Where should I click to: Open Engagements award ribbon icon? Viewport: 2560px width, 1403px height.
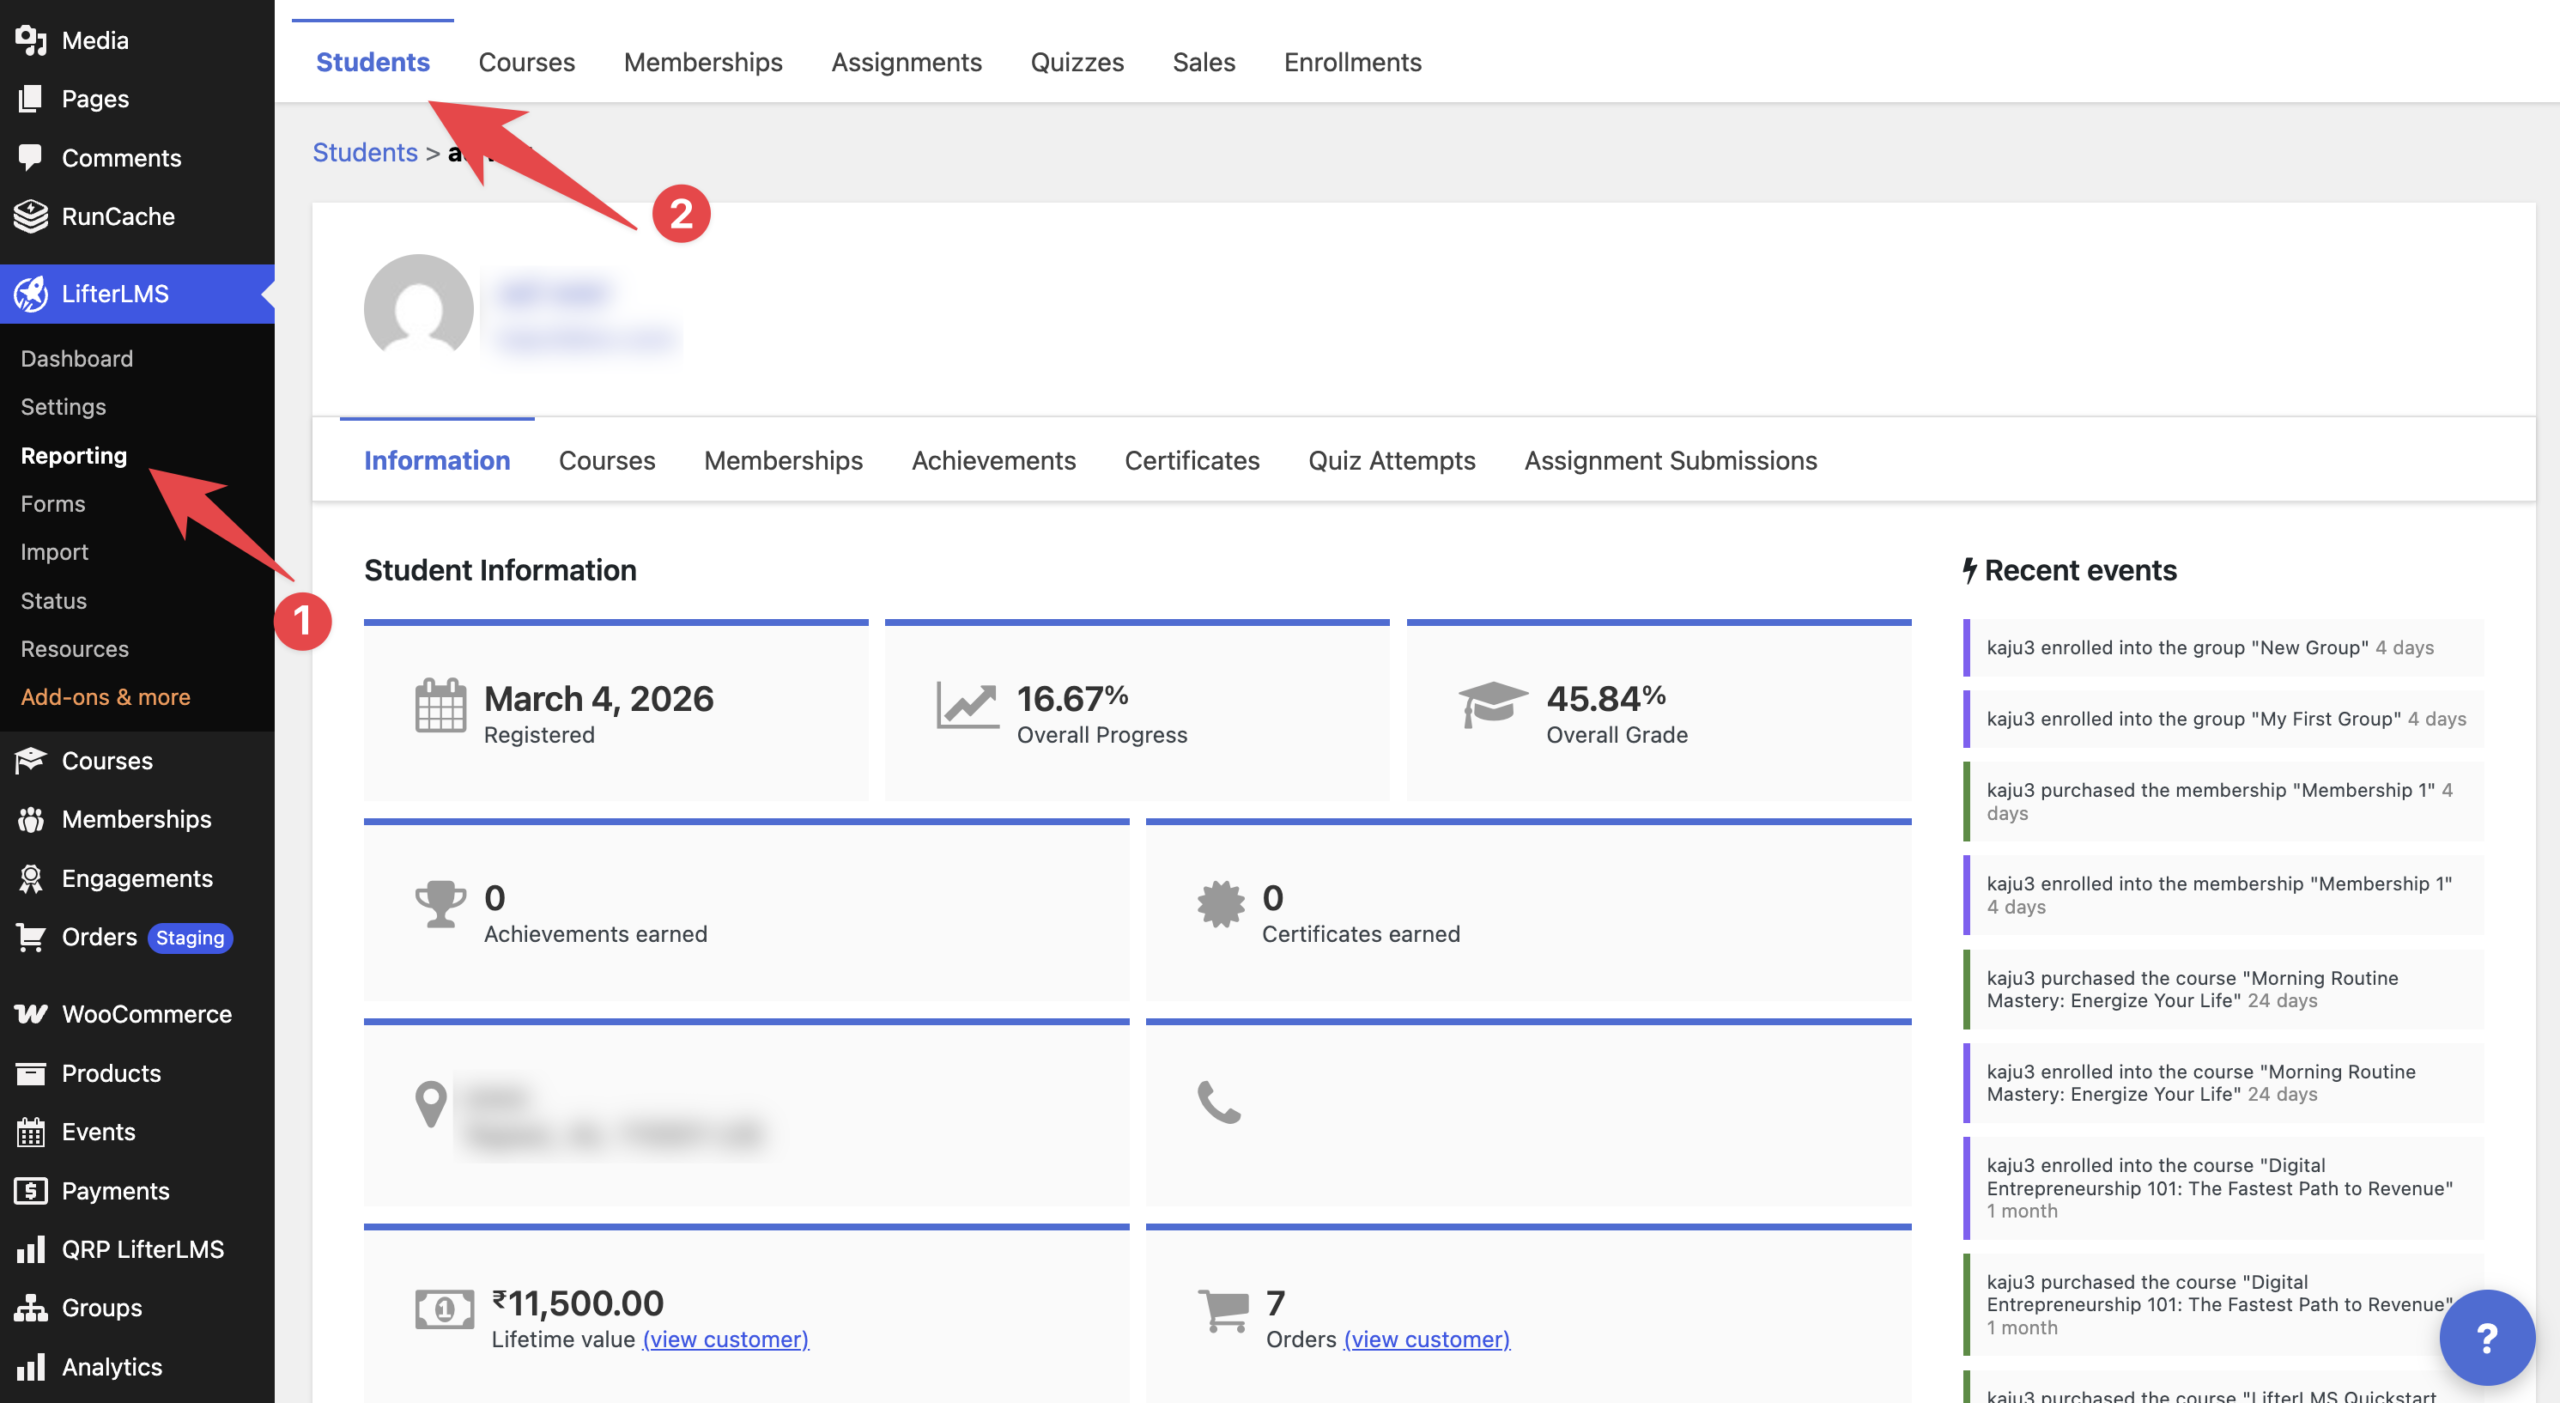pos(31,878)
